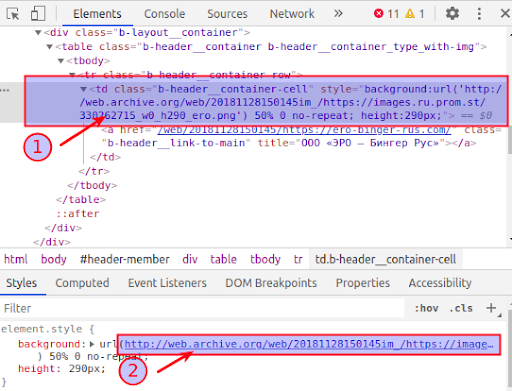The height and width of the screenshot is (391, 512).
Task: Select the closing </tr> line
Action: pos(94,171)
